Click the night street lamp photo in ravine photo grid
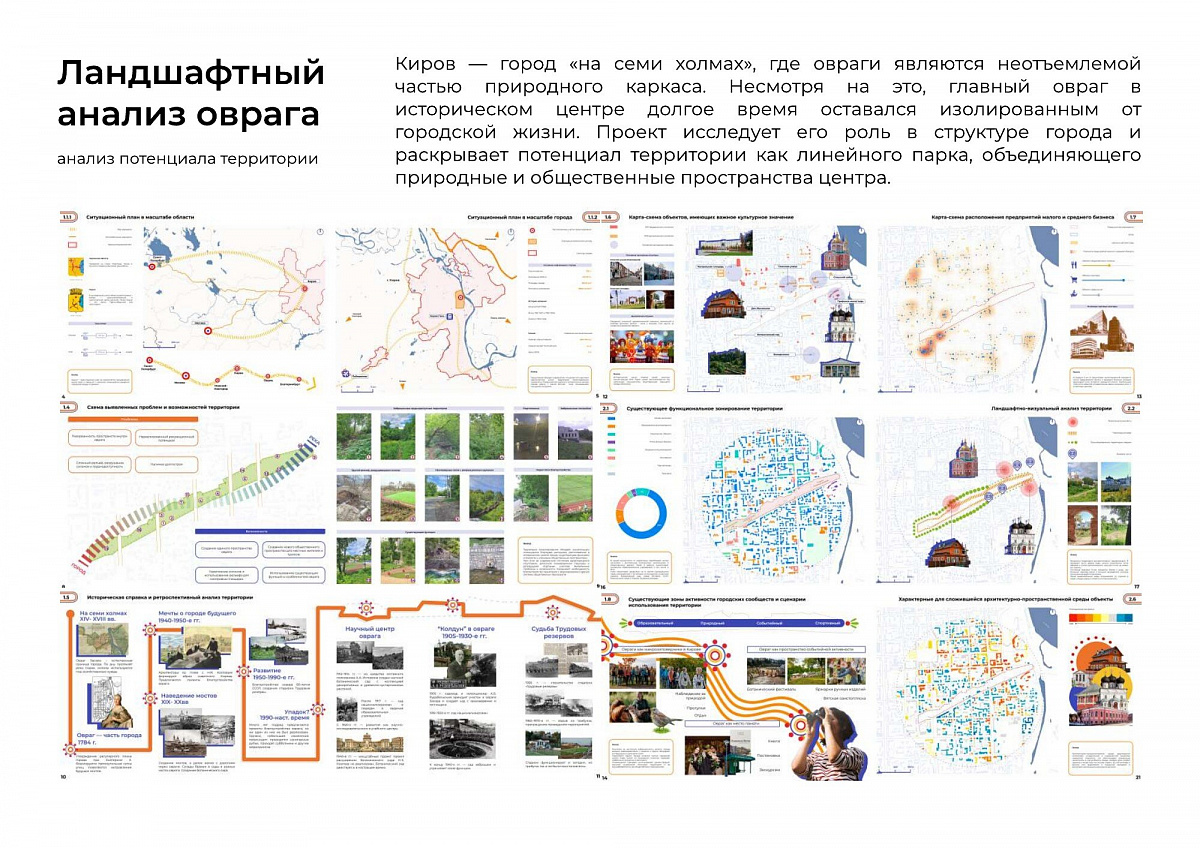 click(531, 437)
